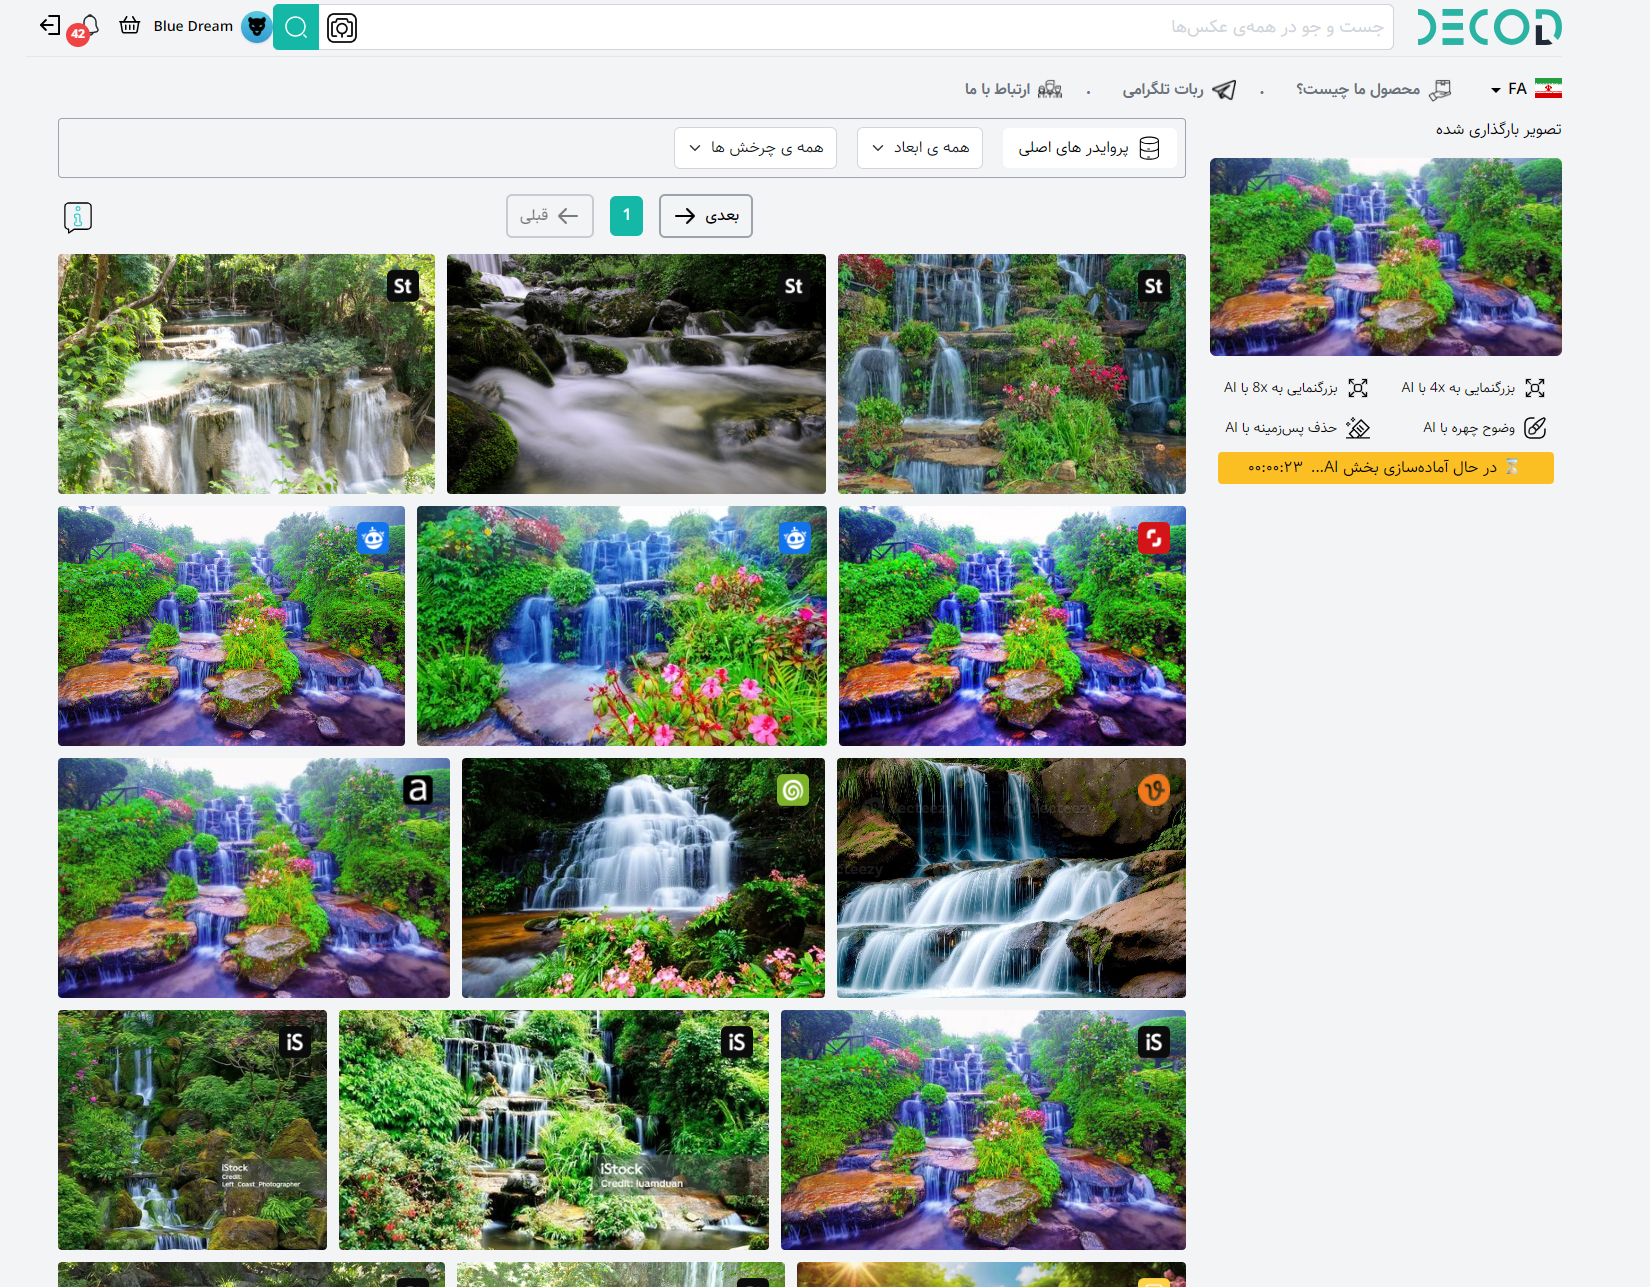Open the shopping basket icon
The height and width of the screenshot is (1287, 1650).
click(130, 26)
